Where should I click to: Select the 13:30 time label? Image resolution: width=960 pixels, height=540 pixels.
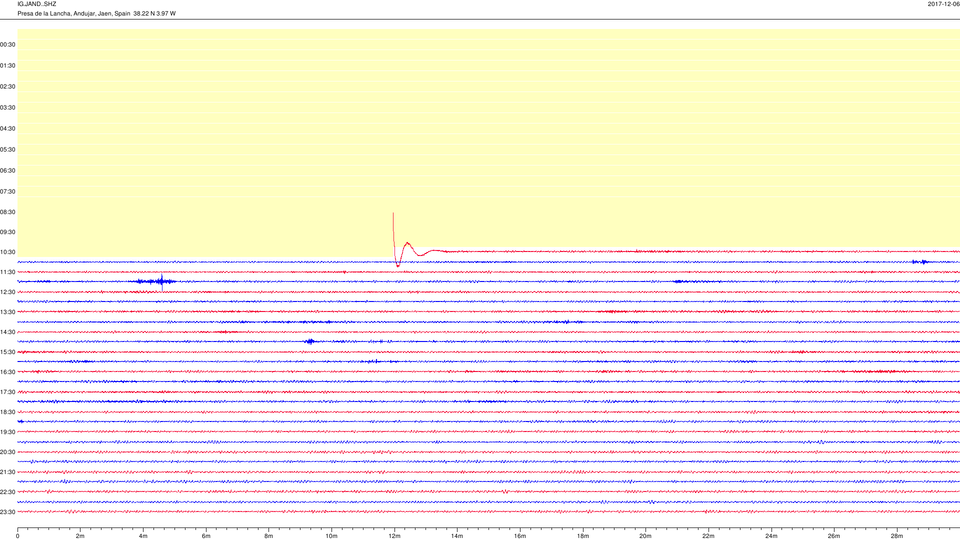coord(8,312)
